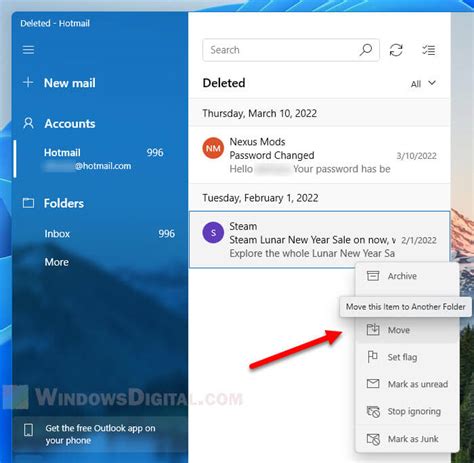474x463 pixels.
Task: Click the person icon next to Accounts
Action: [x=28, y=123]
